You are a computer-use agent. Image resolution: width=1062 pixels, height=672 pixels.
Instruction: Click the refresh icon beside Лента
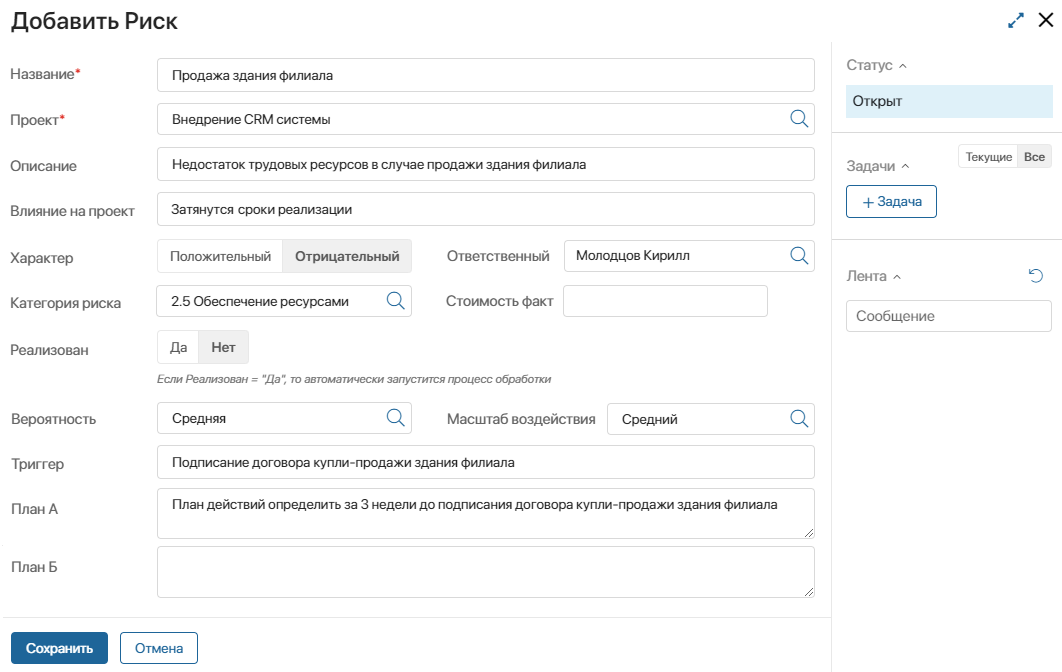(x=1036, y=276)
